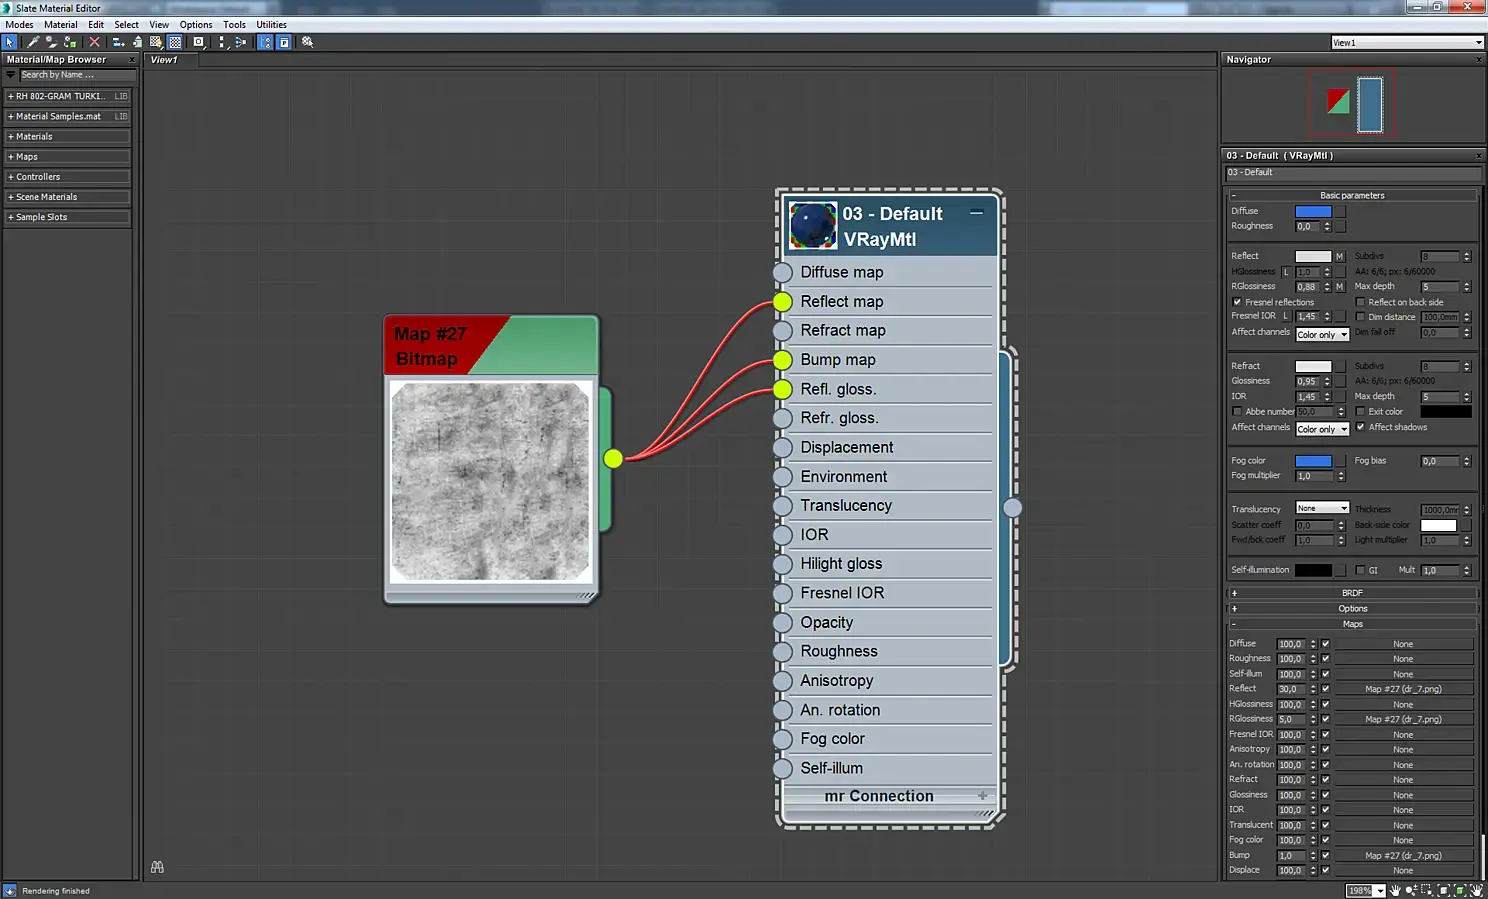Pick material from object with eyedropper icon
The width and height of the screenshot is (1488, 899).
33,42
